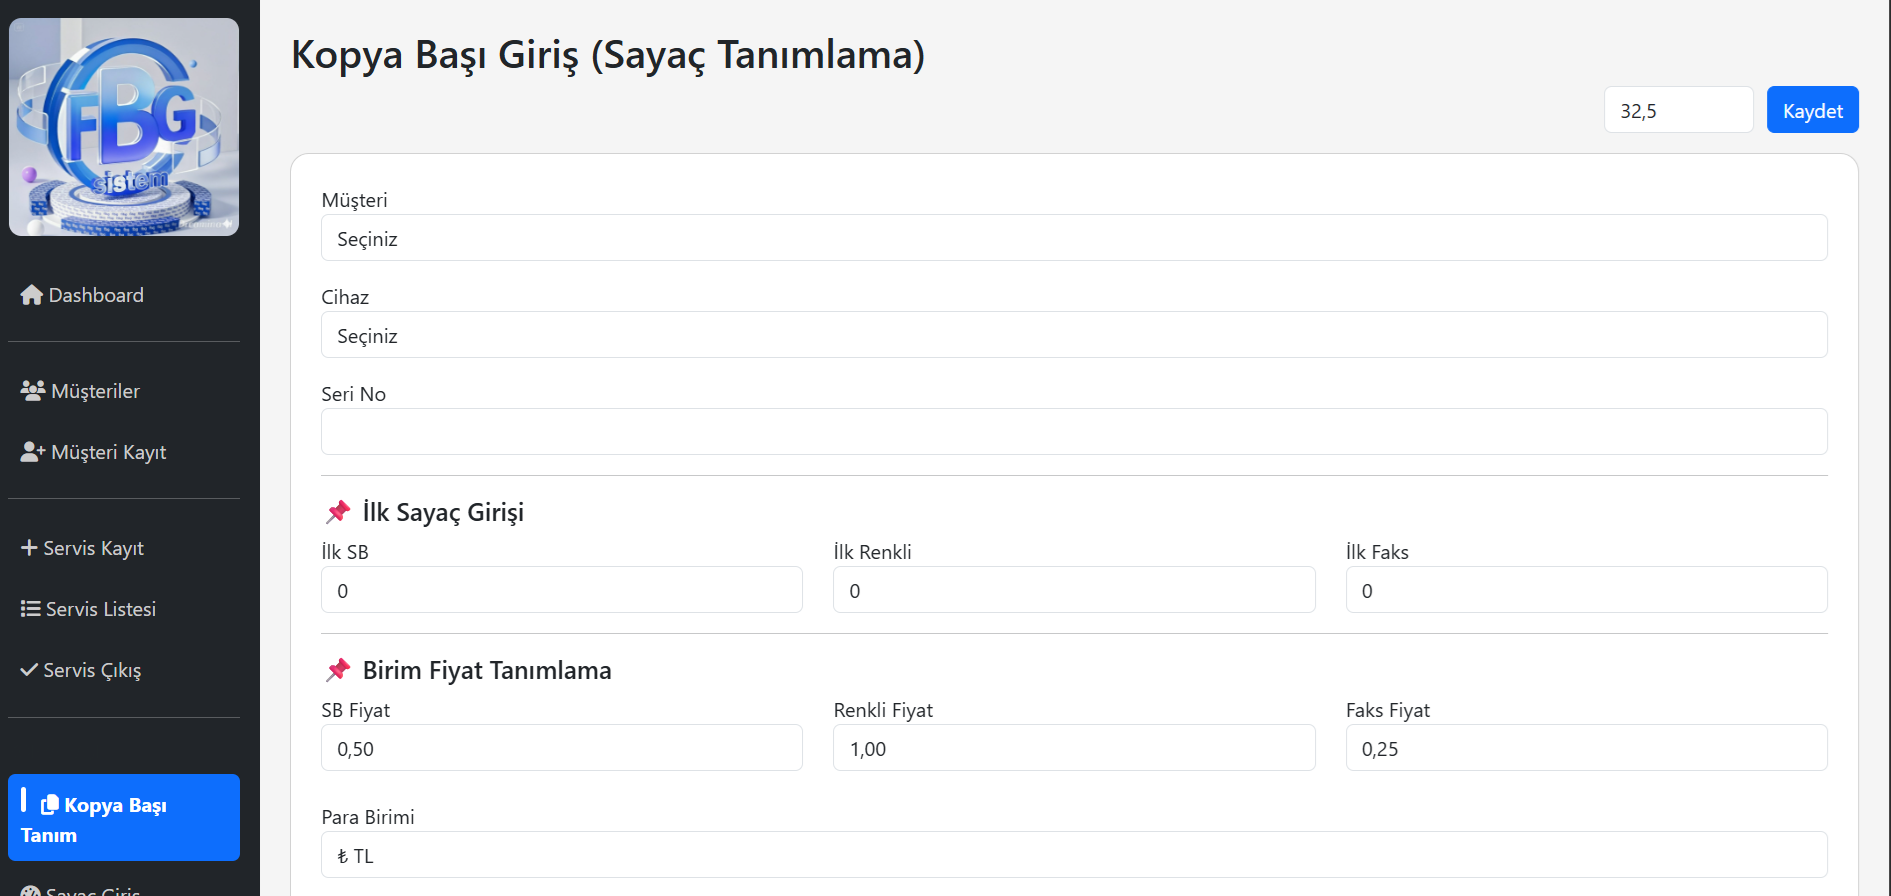This screenshot has height=896, width=1891.
Task: Click the Müşteri Kayıt add-user icon
Action: 33,452
